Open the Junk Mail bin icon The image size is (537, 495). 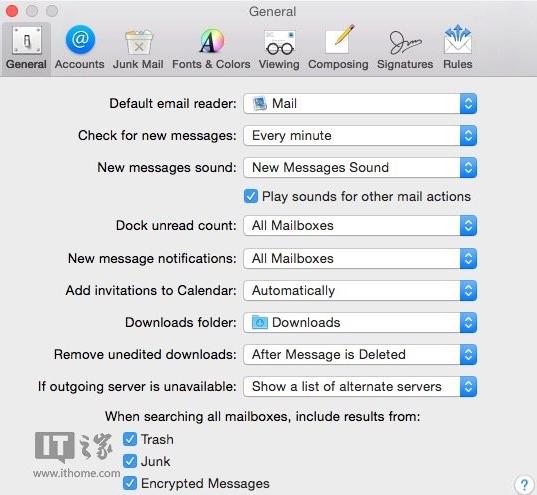pyautogui.click(x=138, y=42)
